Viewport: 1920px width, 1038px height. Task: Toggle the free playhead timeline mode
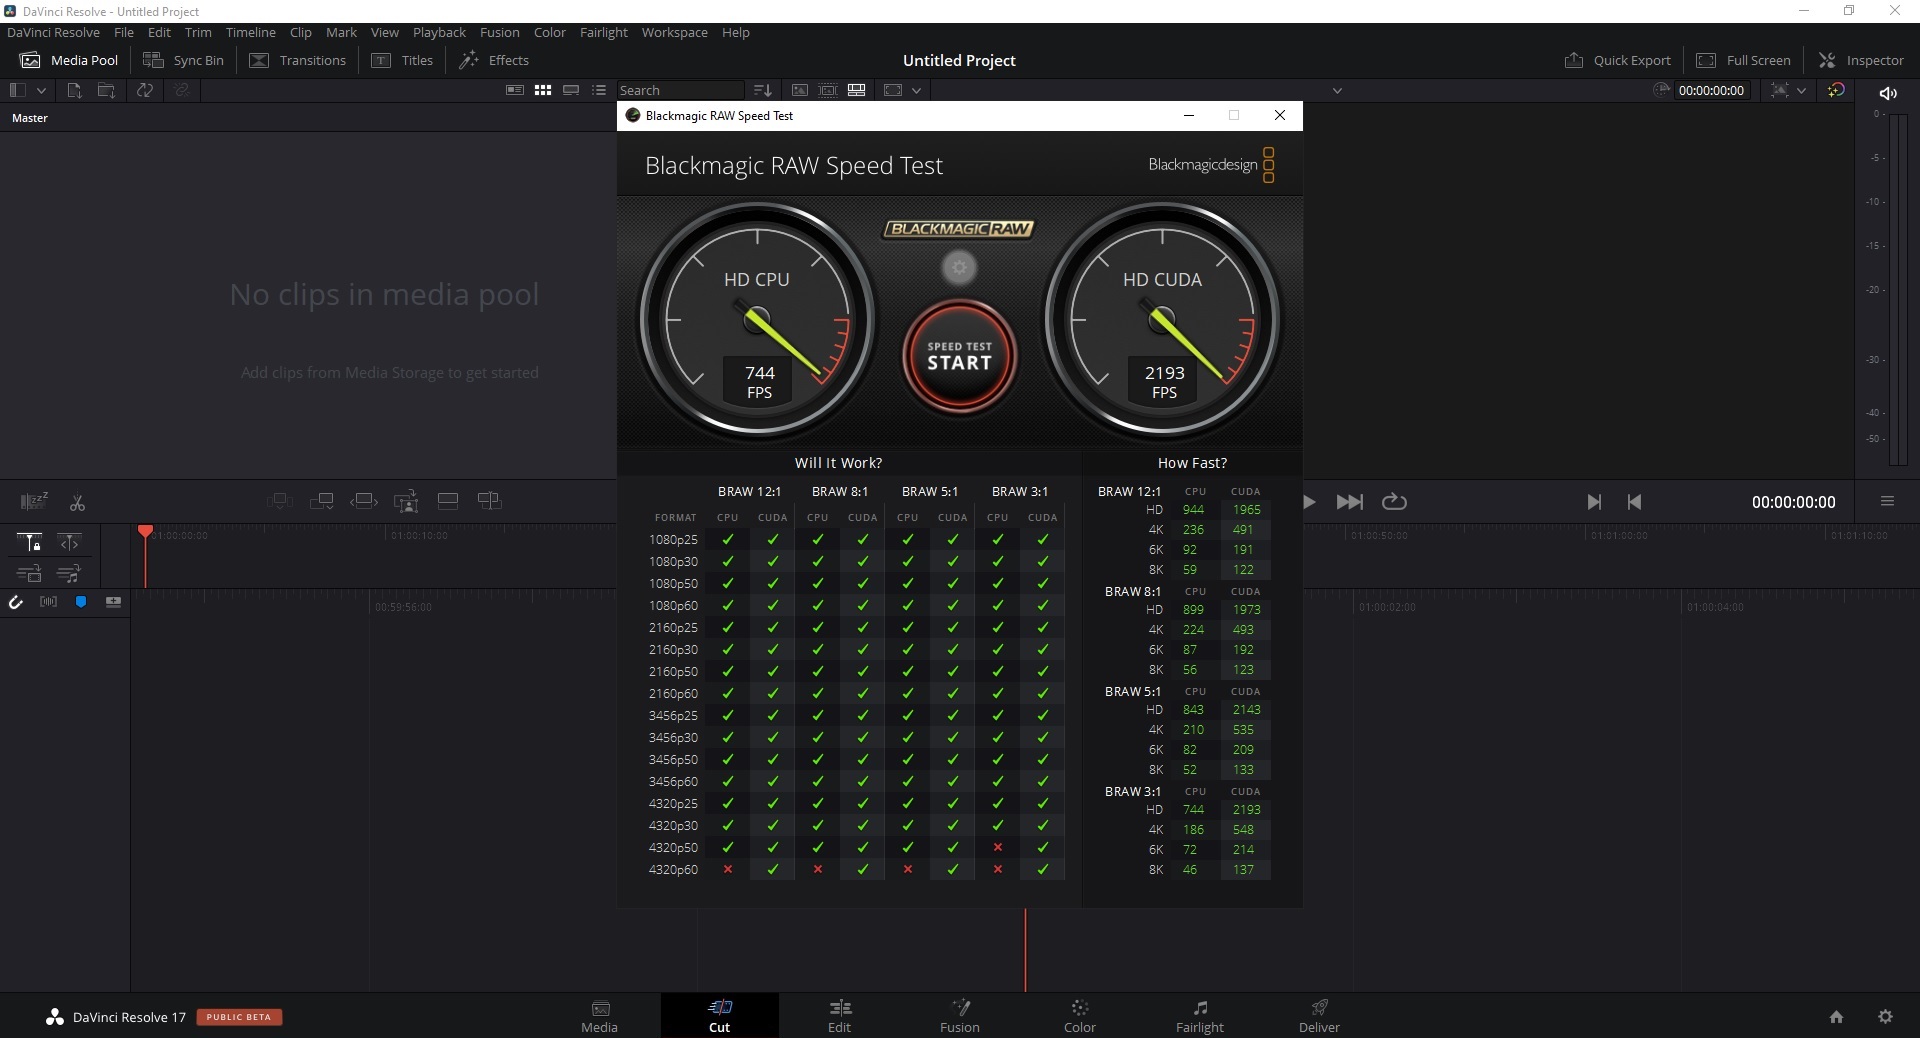point(69,542)
